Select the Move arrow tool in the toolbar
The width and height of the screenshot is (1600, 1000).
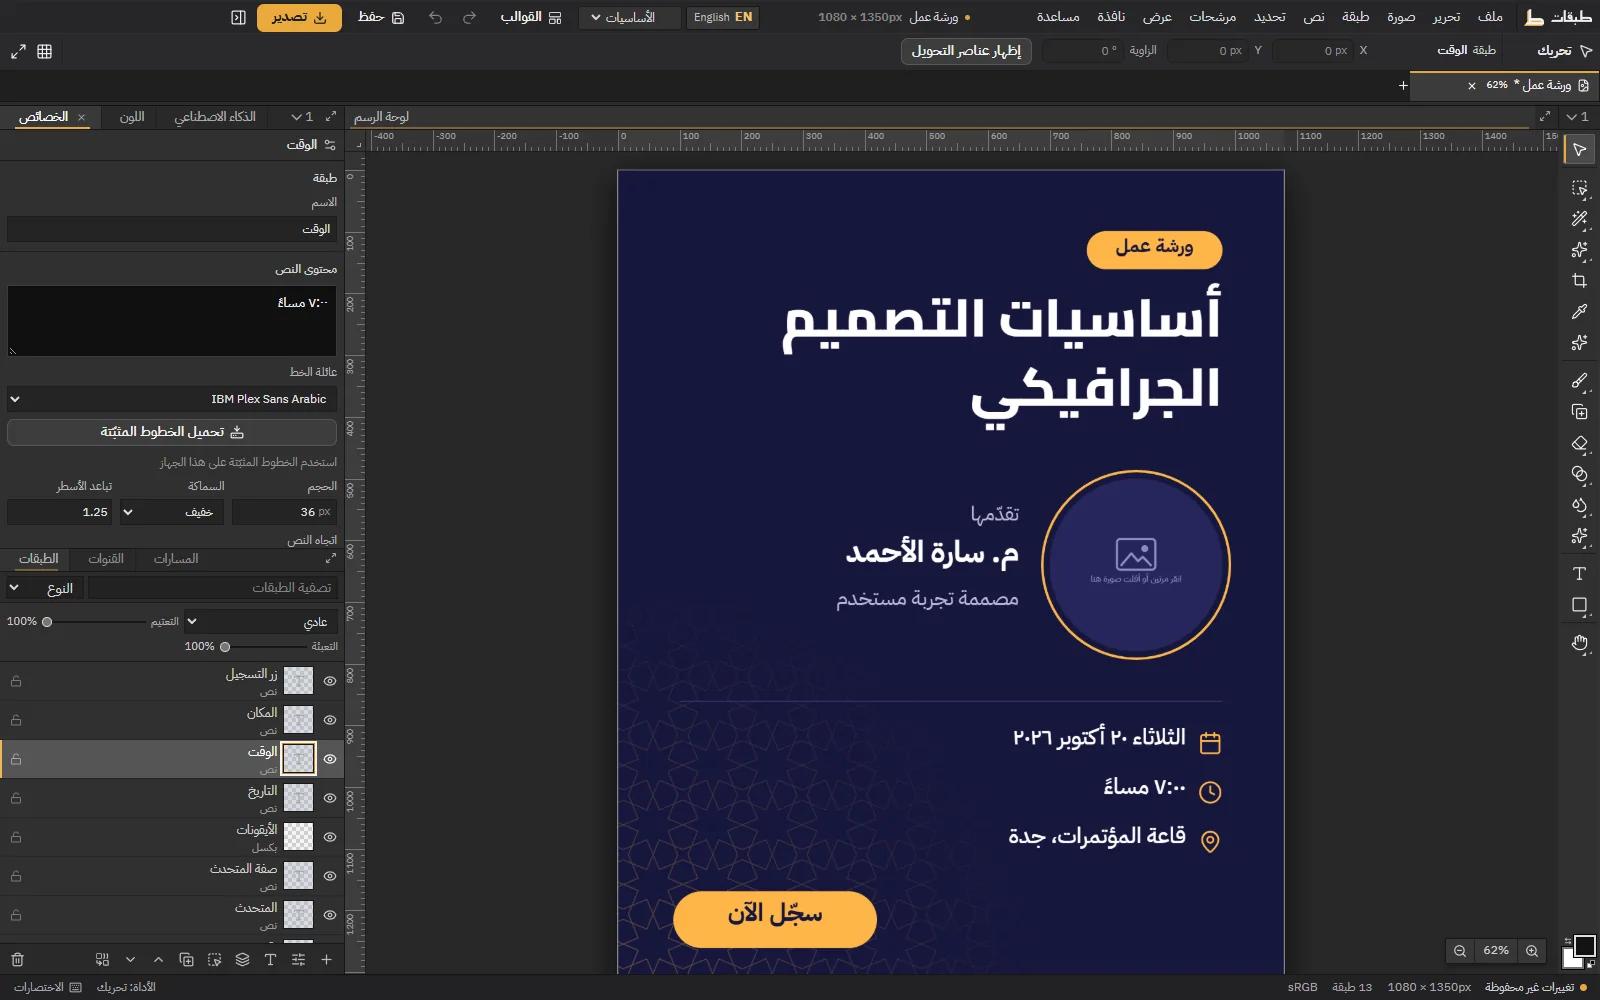pyautogui.click(x=1579, y=150)
